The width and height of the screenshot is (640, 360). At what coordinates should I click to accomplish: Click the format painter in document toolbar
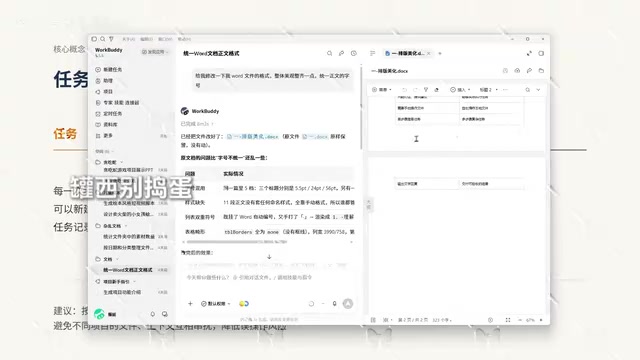click(x=426, y=89)
